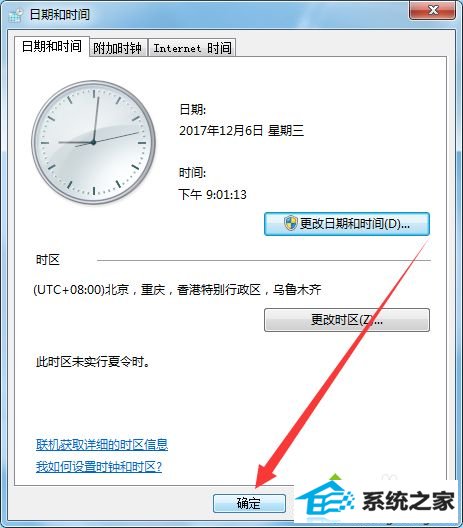Click the UAC shield icon on 更改日期和时间

290,224
